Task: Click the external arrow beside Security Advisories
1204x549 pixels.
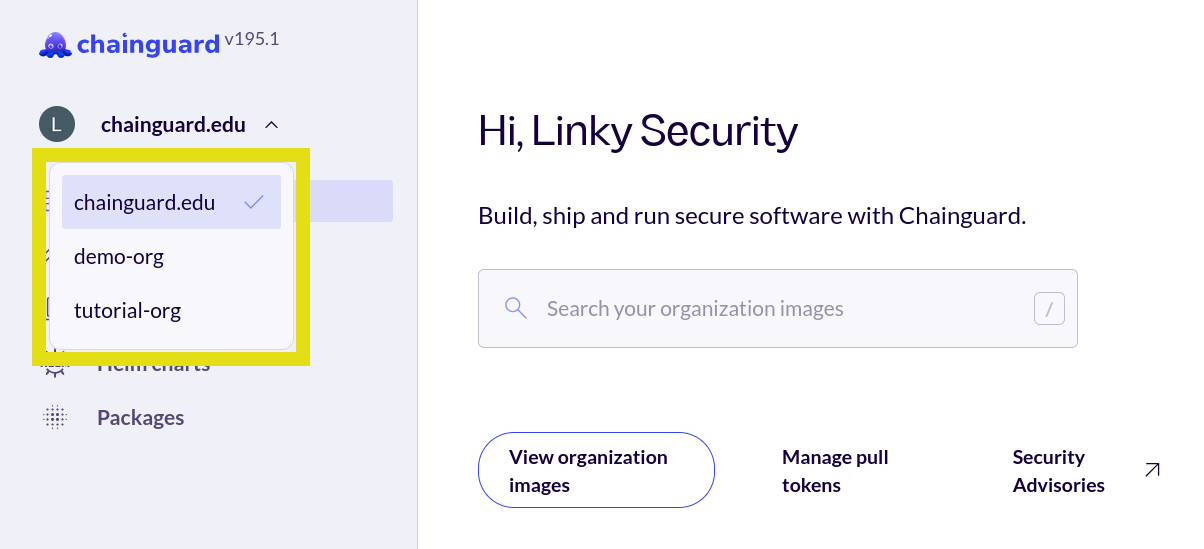Action: 1152,469
